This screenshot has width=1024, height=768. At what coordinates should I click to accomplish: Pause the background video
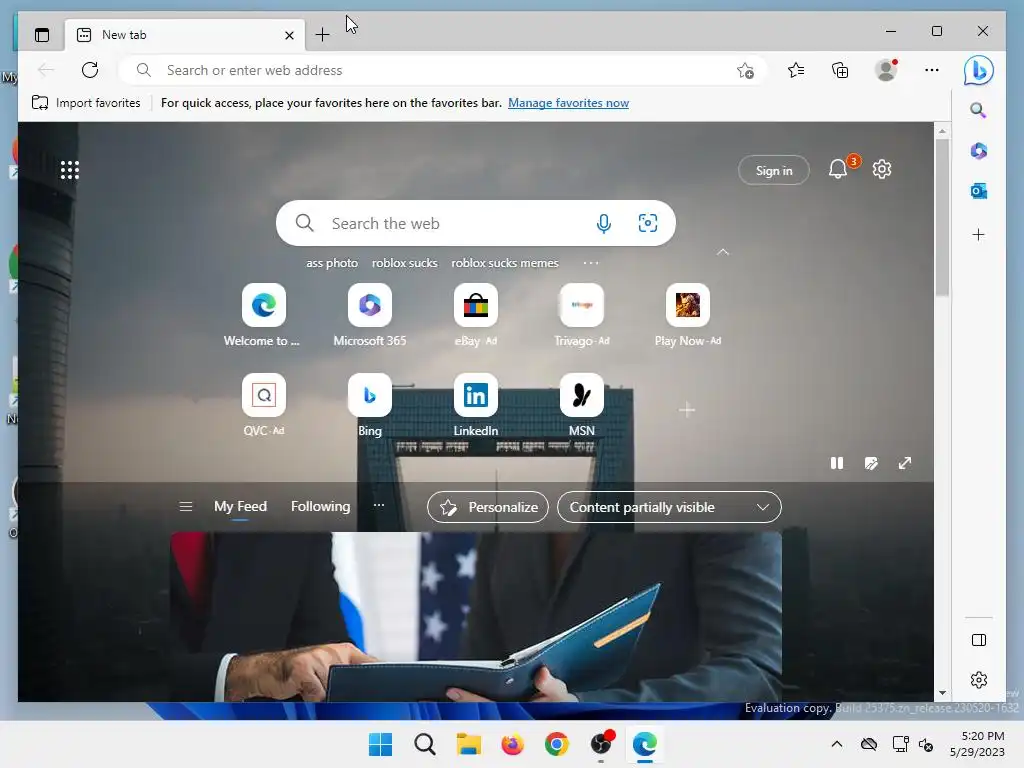(837, 463)
